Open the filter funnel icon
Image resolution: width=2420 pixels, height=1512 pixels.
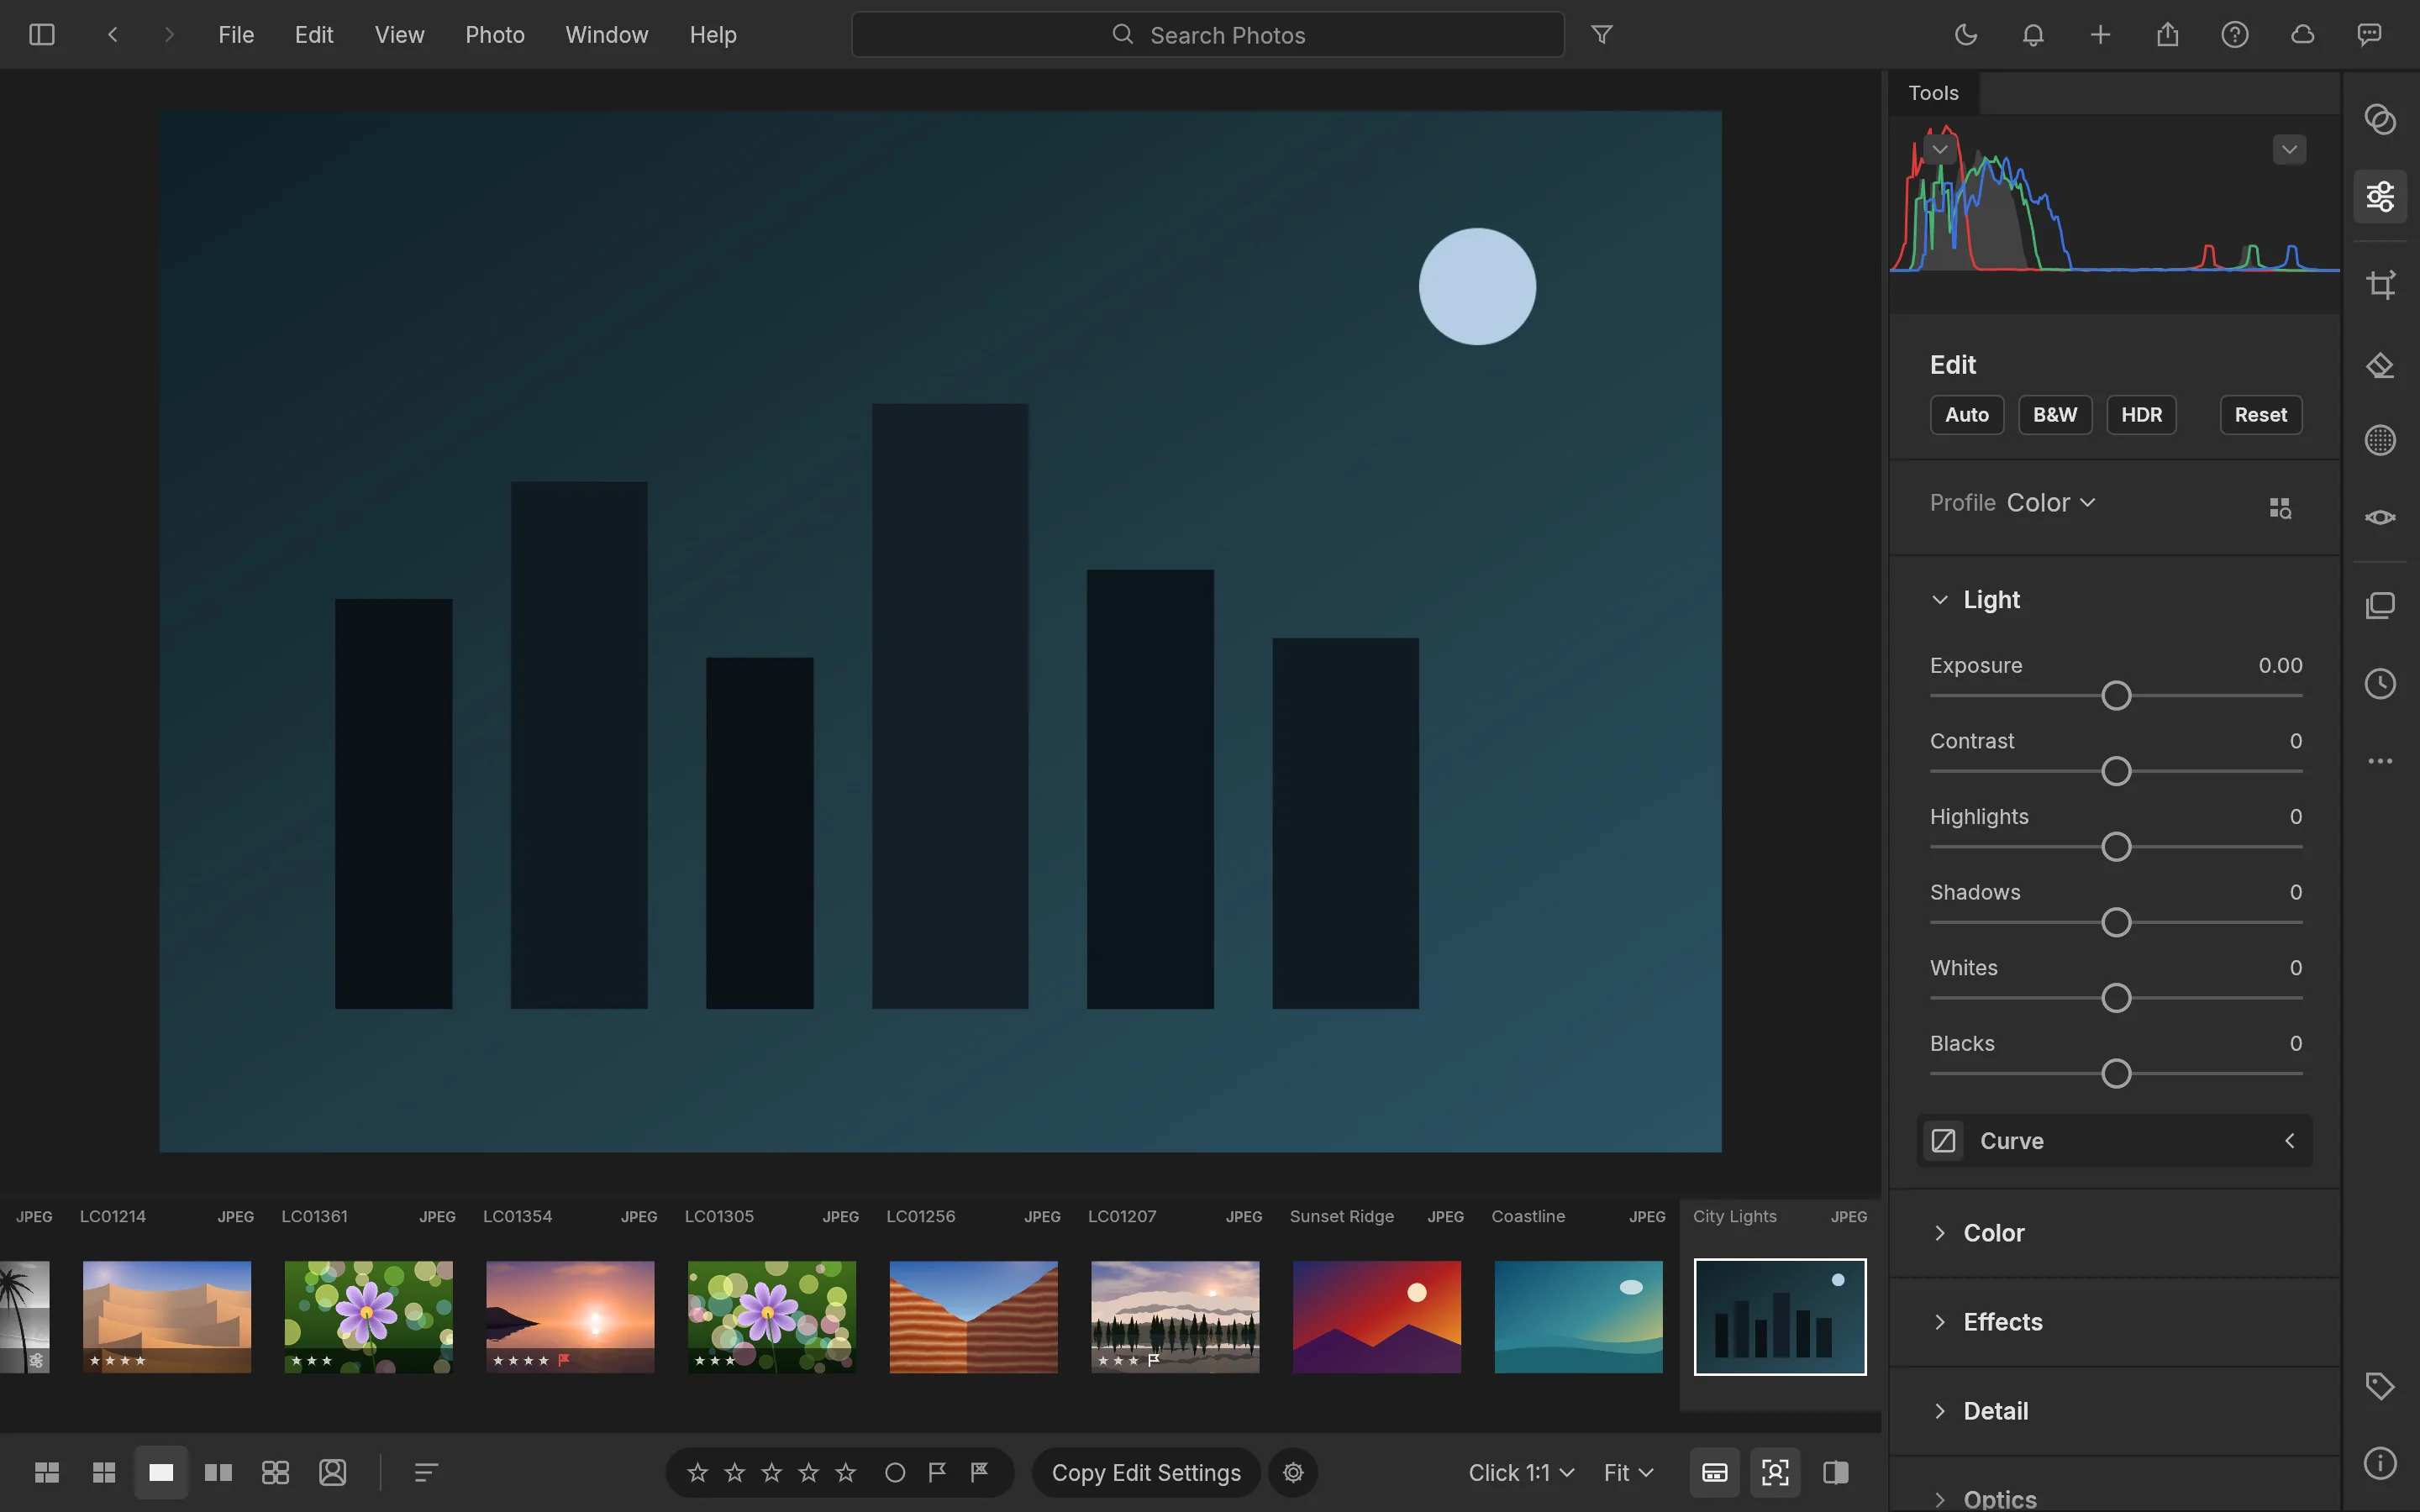coord(1601,35)
